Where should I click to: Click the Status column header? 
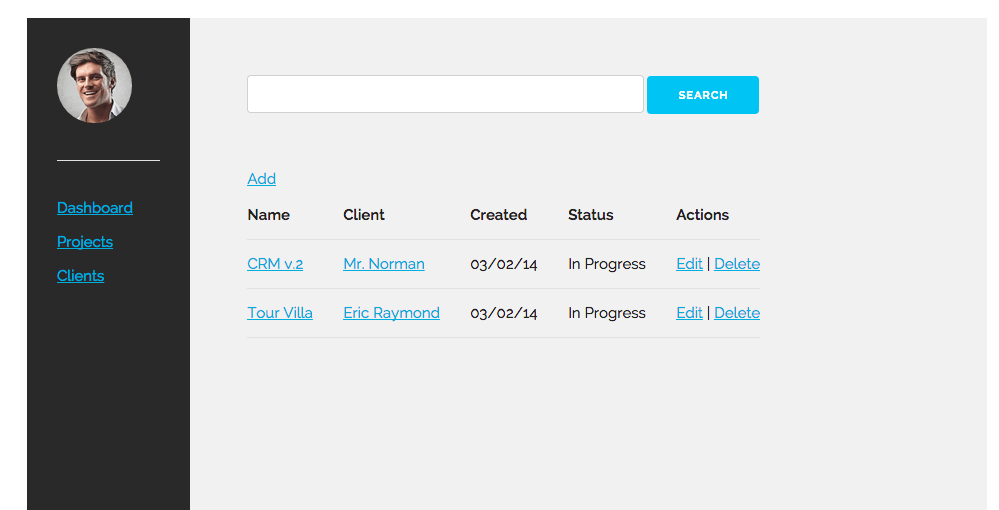(x=591, y=215)
